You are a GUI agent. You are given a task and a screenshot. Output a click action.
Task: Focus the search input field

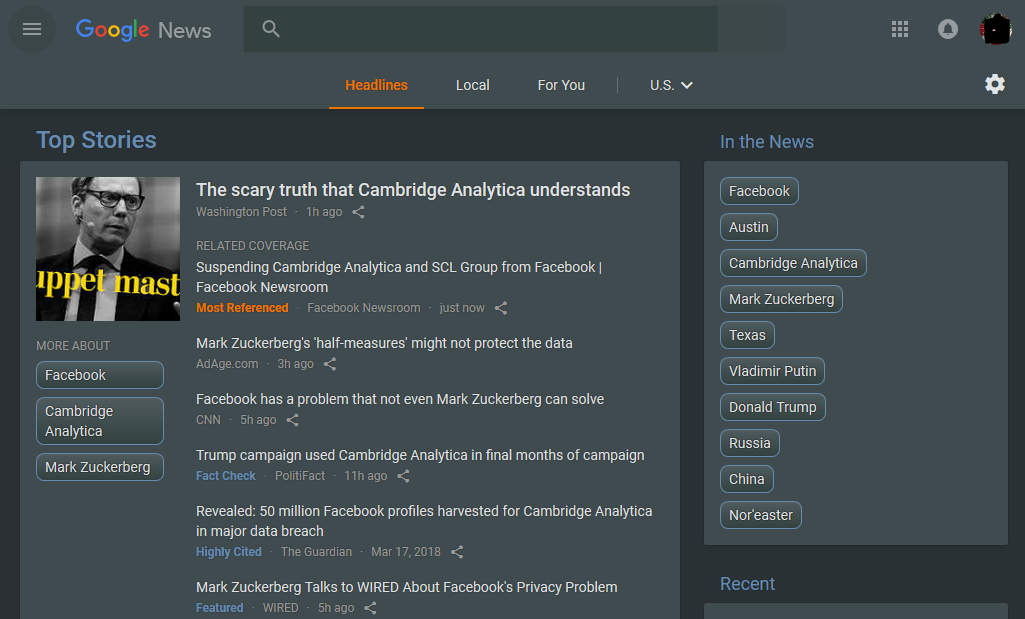[480, 29]
